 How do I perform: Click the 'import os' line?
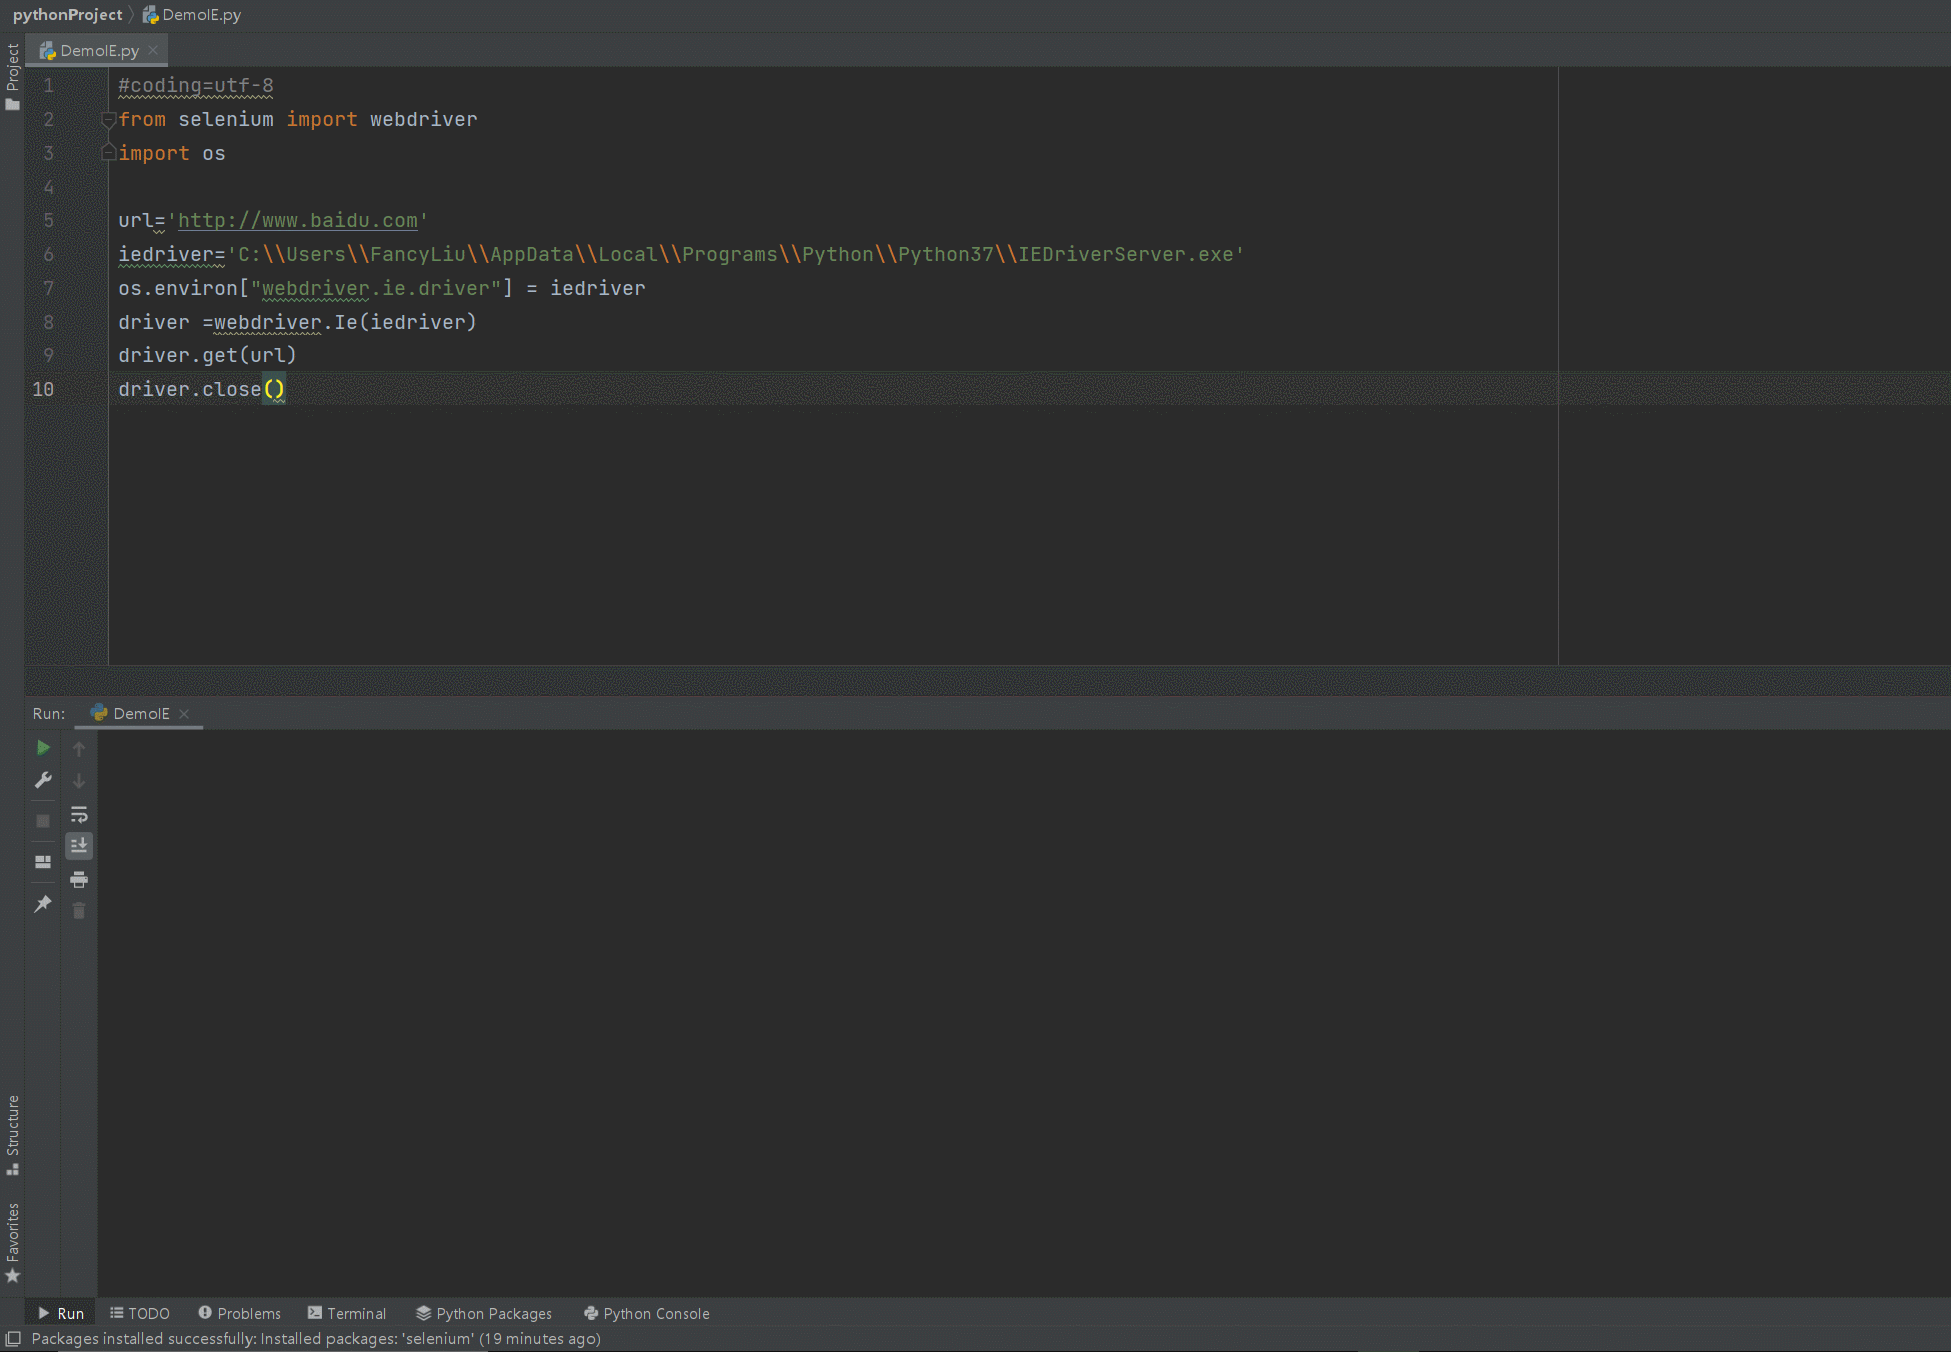[x=171, y=153]
